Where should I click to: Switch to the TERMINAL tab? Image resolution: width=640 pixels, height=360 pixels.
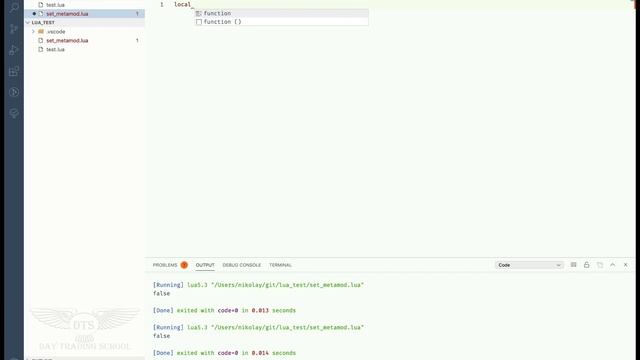[280, 265]
